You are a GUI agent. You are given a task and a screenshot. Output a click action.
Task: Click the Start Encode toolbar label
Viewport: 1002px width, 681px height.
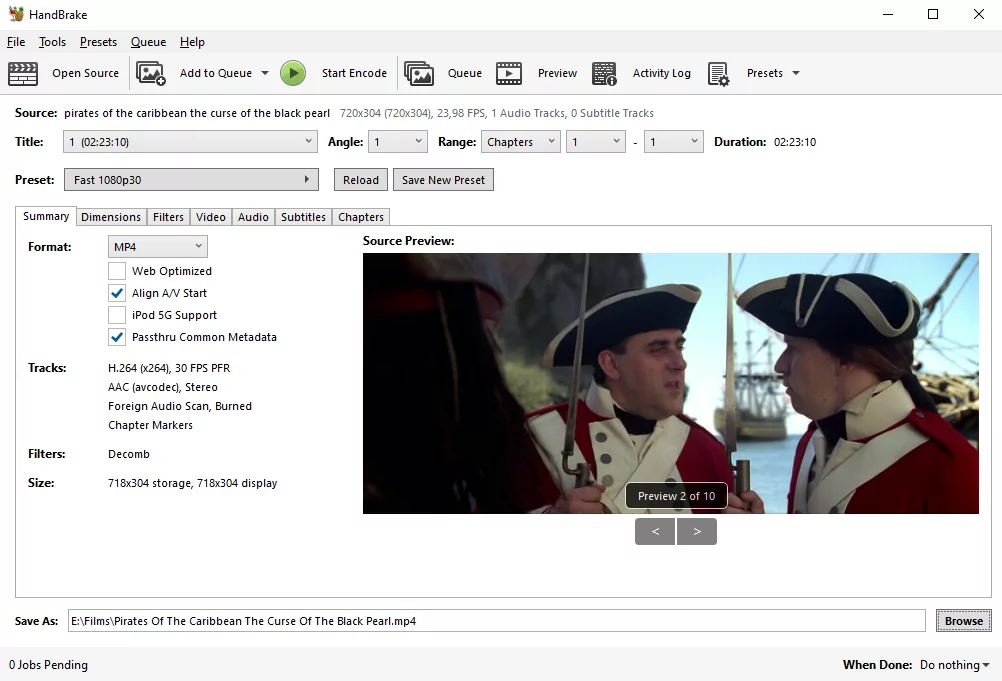coord(354,73)
